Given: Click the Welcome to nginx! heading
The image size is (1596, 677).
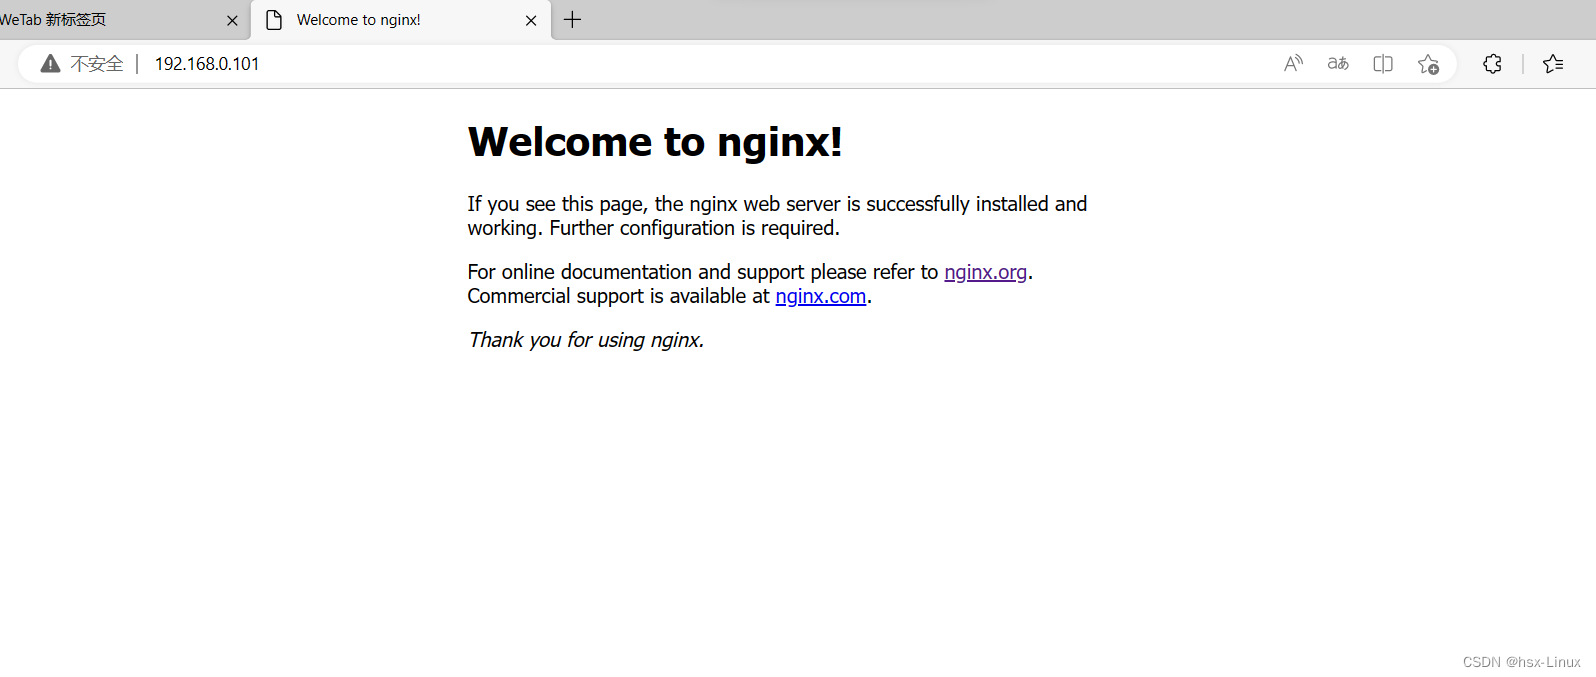Looking at the screenshot, I should 655,142.
